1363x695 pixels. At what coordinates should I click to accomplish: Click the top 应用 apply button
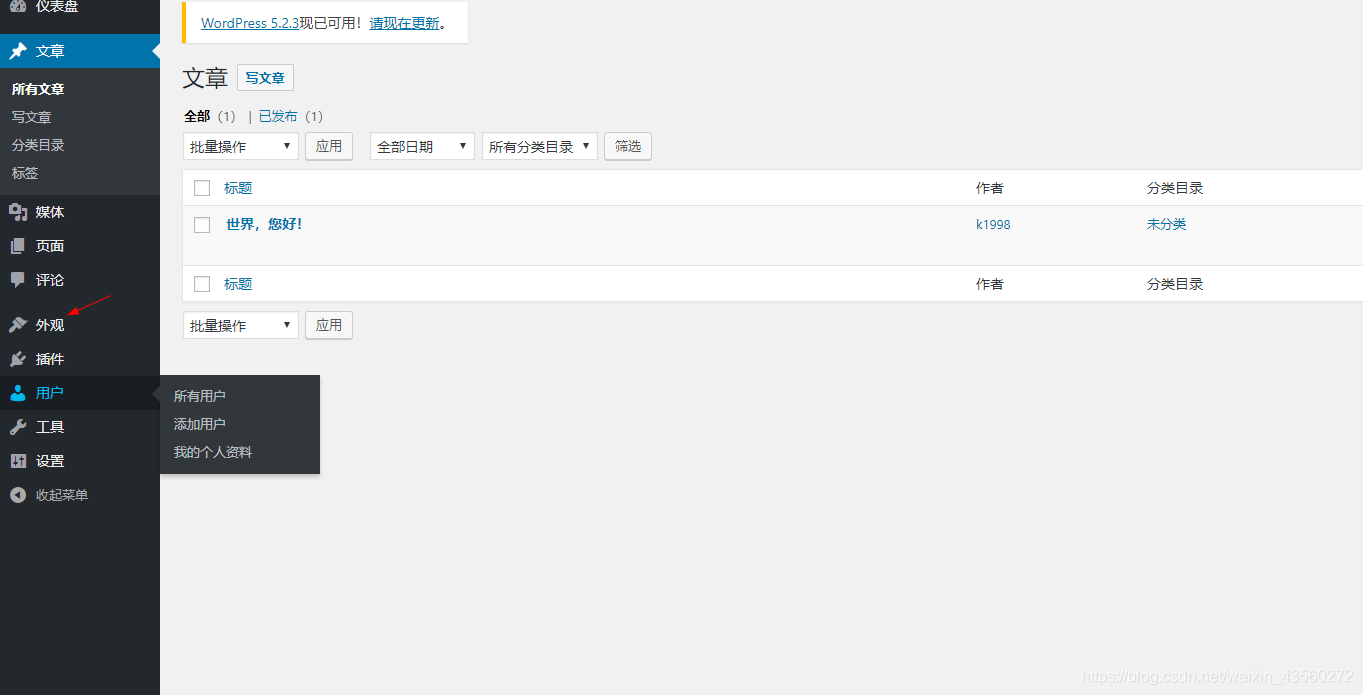tap(329, 146)
